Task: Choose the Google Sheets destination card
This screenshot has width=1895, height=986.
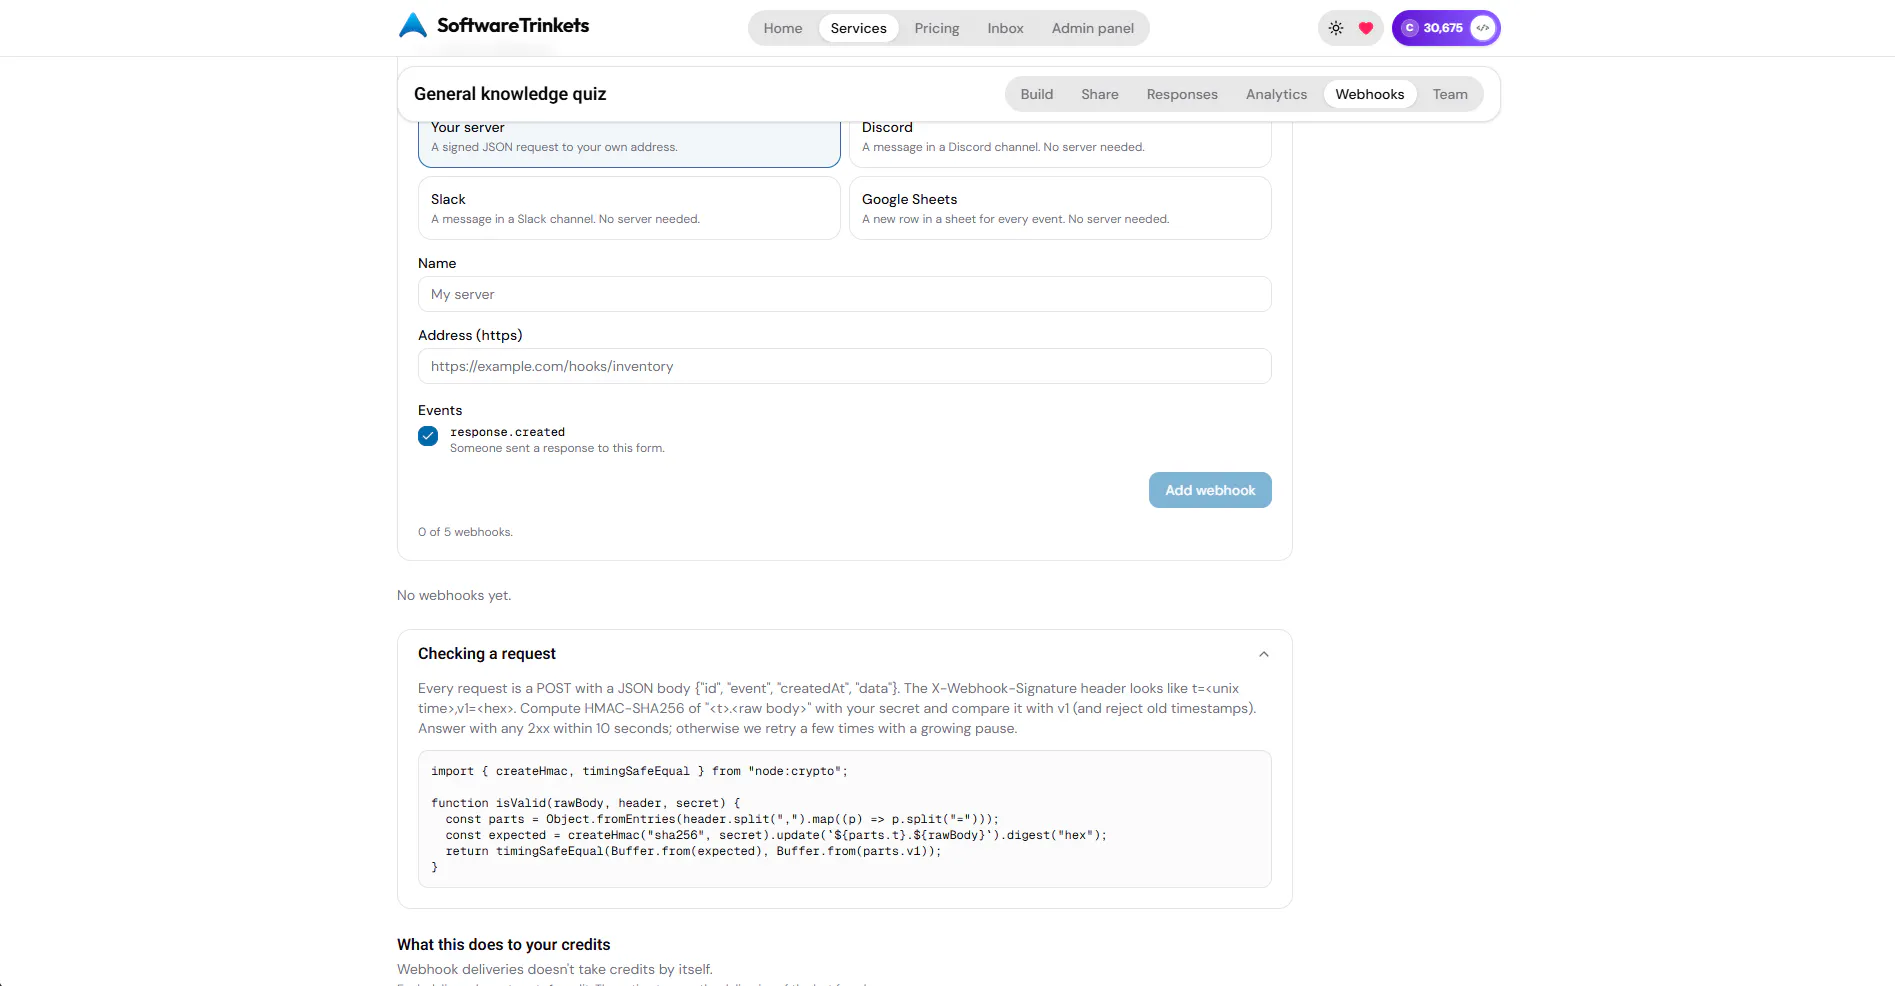Action: [1060, 208]
